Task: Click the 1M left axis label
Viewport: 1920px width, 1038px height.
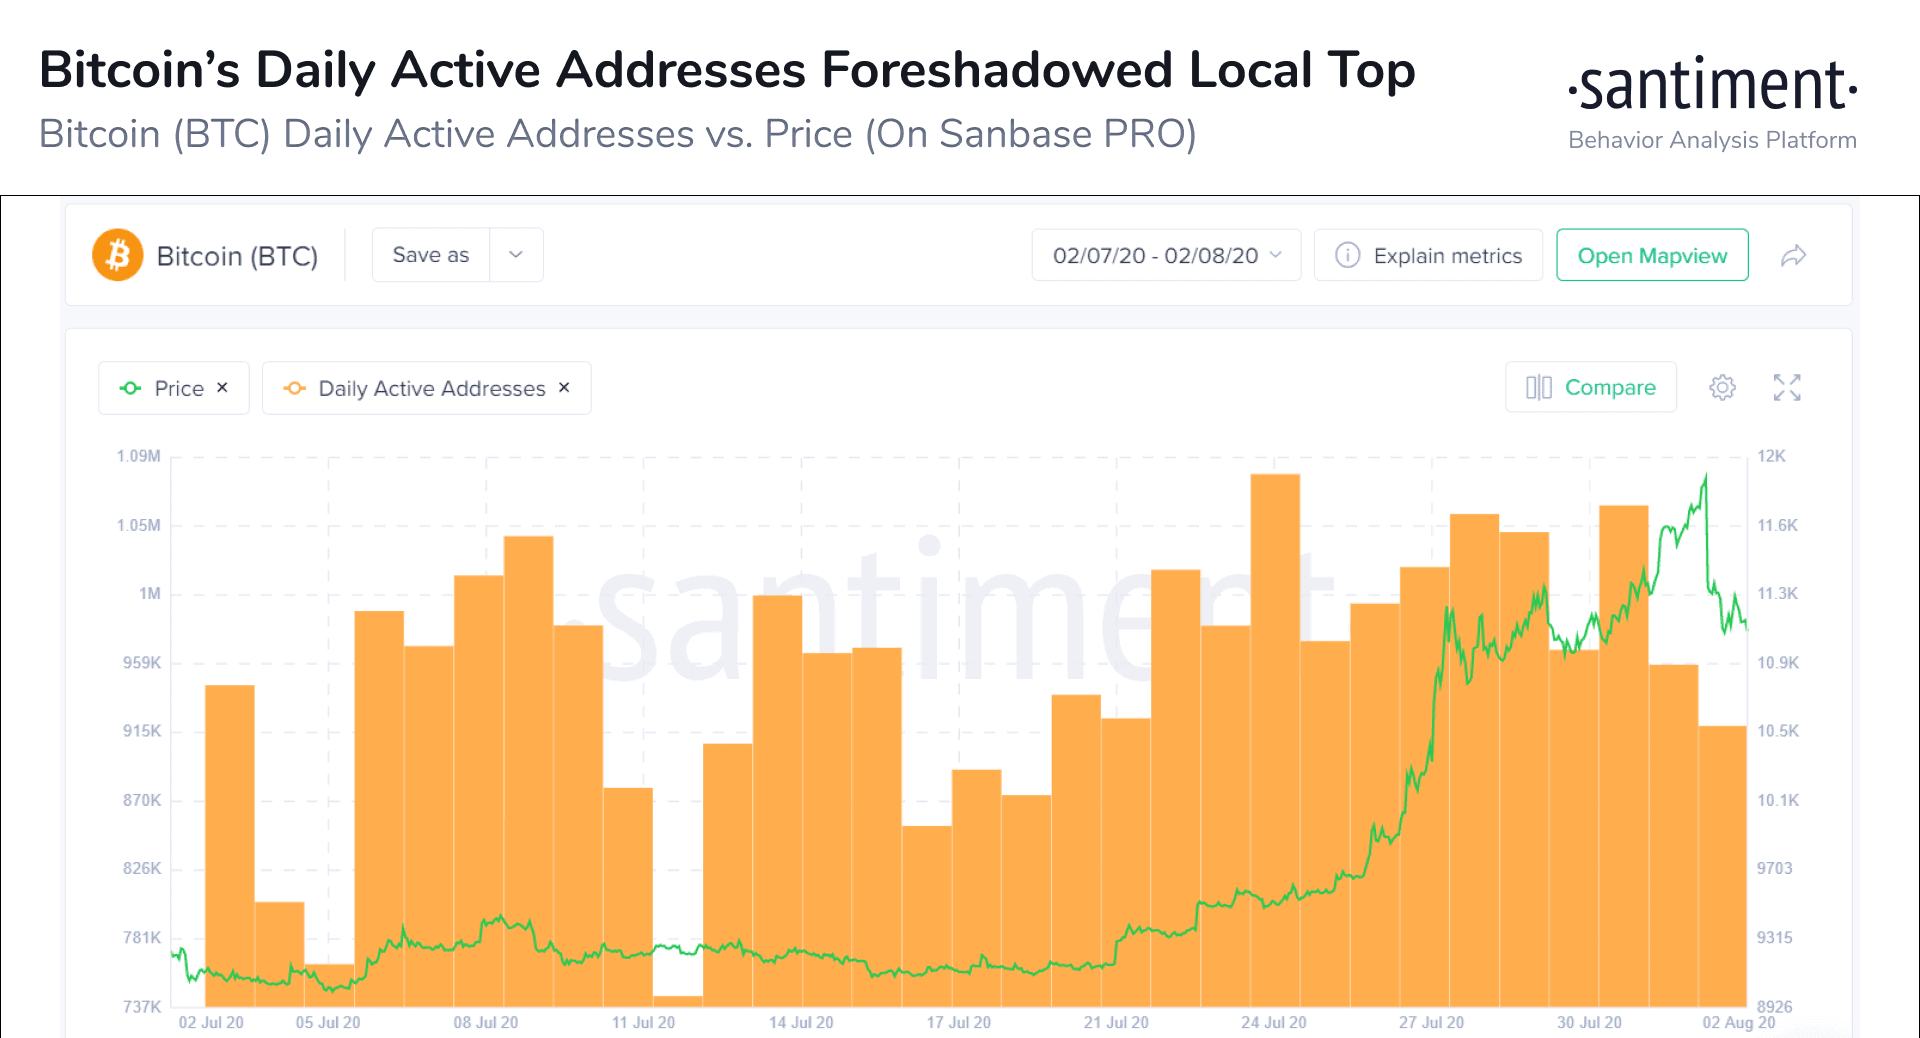Action: click(150, 593)
